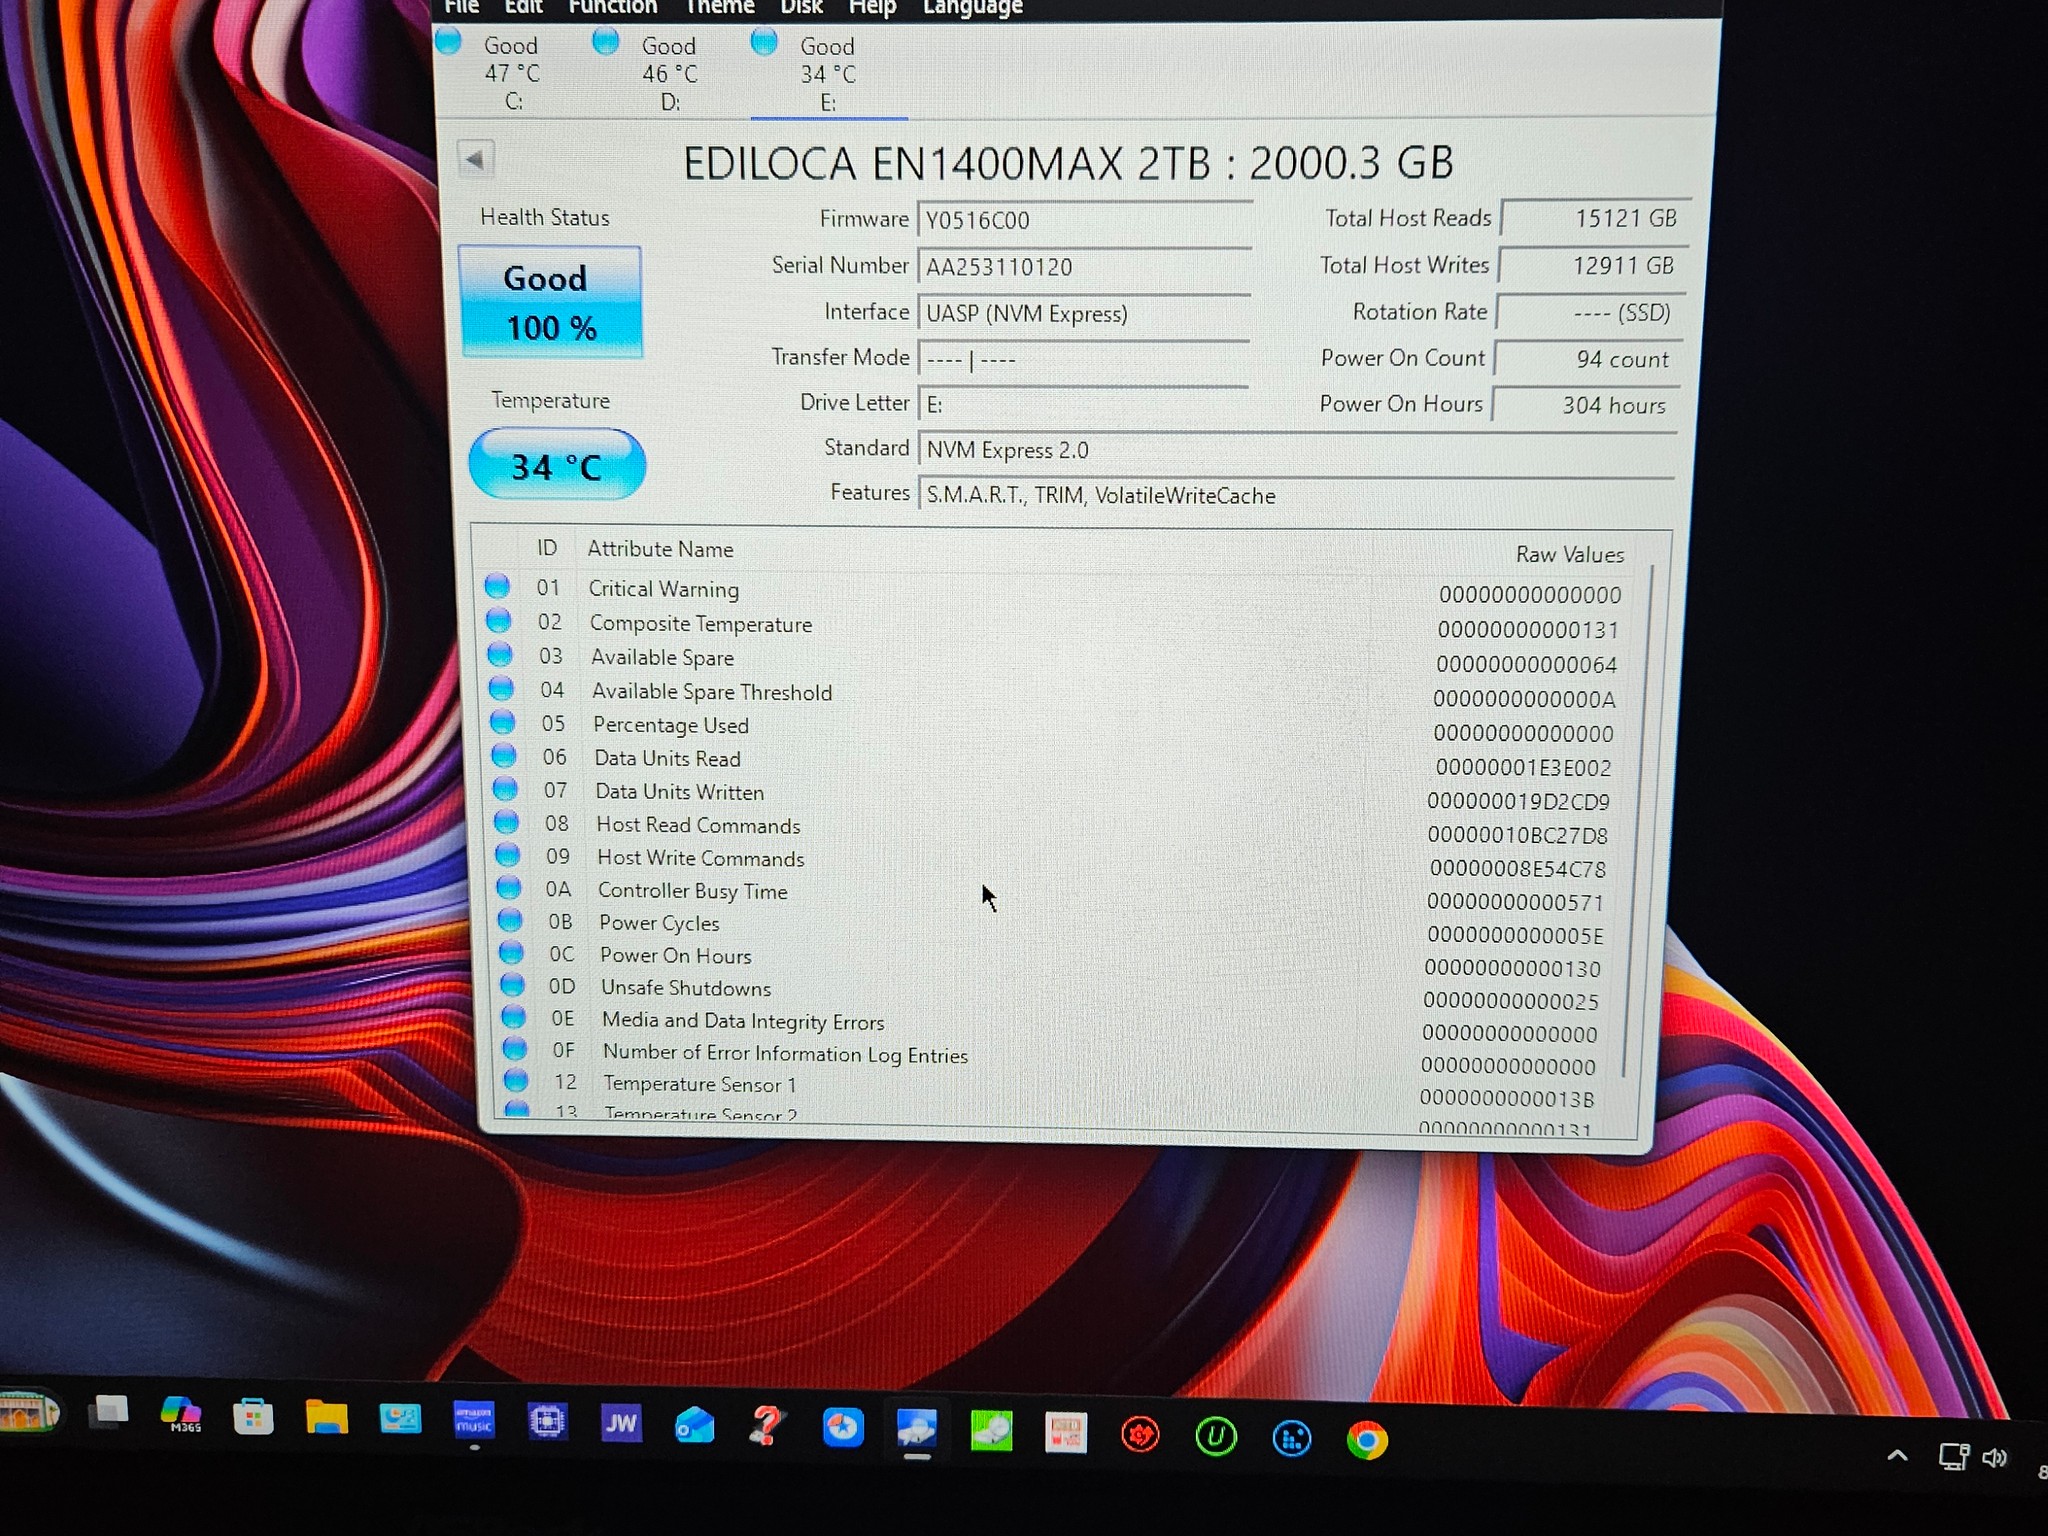Click the vertical scrollbar of attribute list
Image resolution: width=2048 pixels, height=1536 pixels.
click(1636, 820)
